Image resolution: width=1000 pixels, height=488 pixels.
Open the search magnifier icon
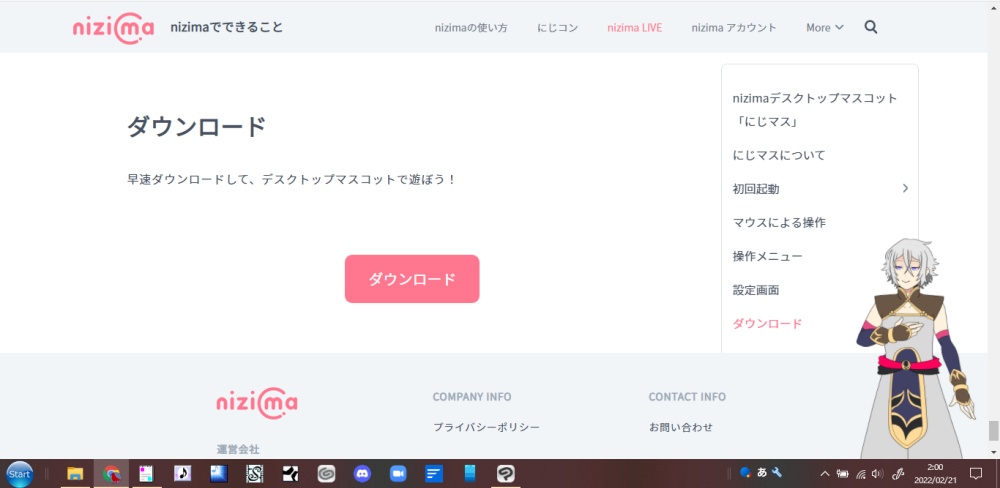871,27
